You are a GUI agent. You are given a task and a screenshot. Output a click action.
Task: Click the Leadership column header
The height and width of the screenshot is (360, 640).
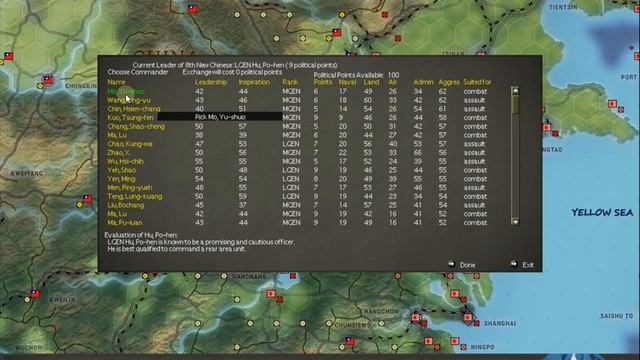[x=211, y=82]
